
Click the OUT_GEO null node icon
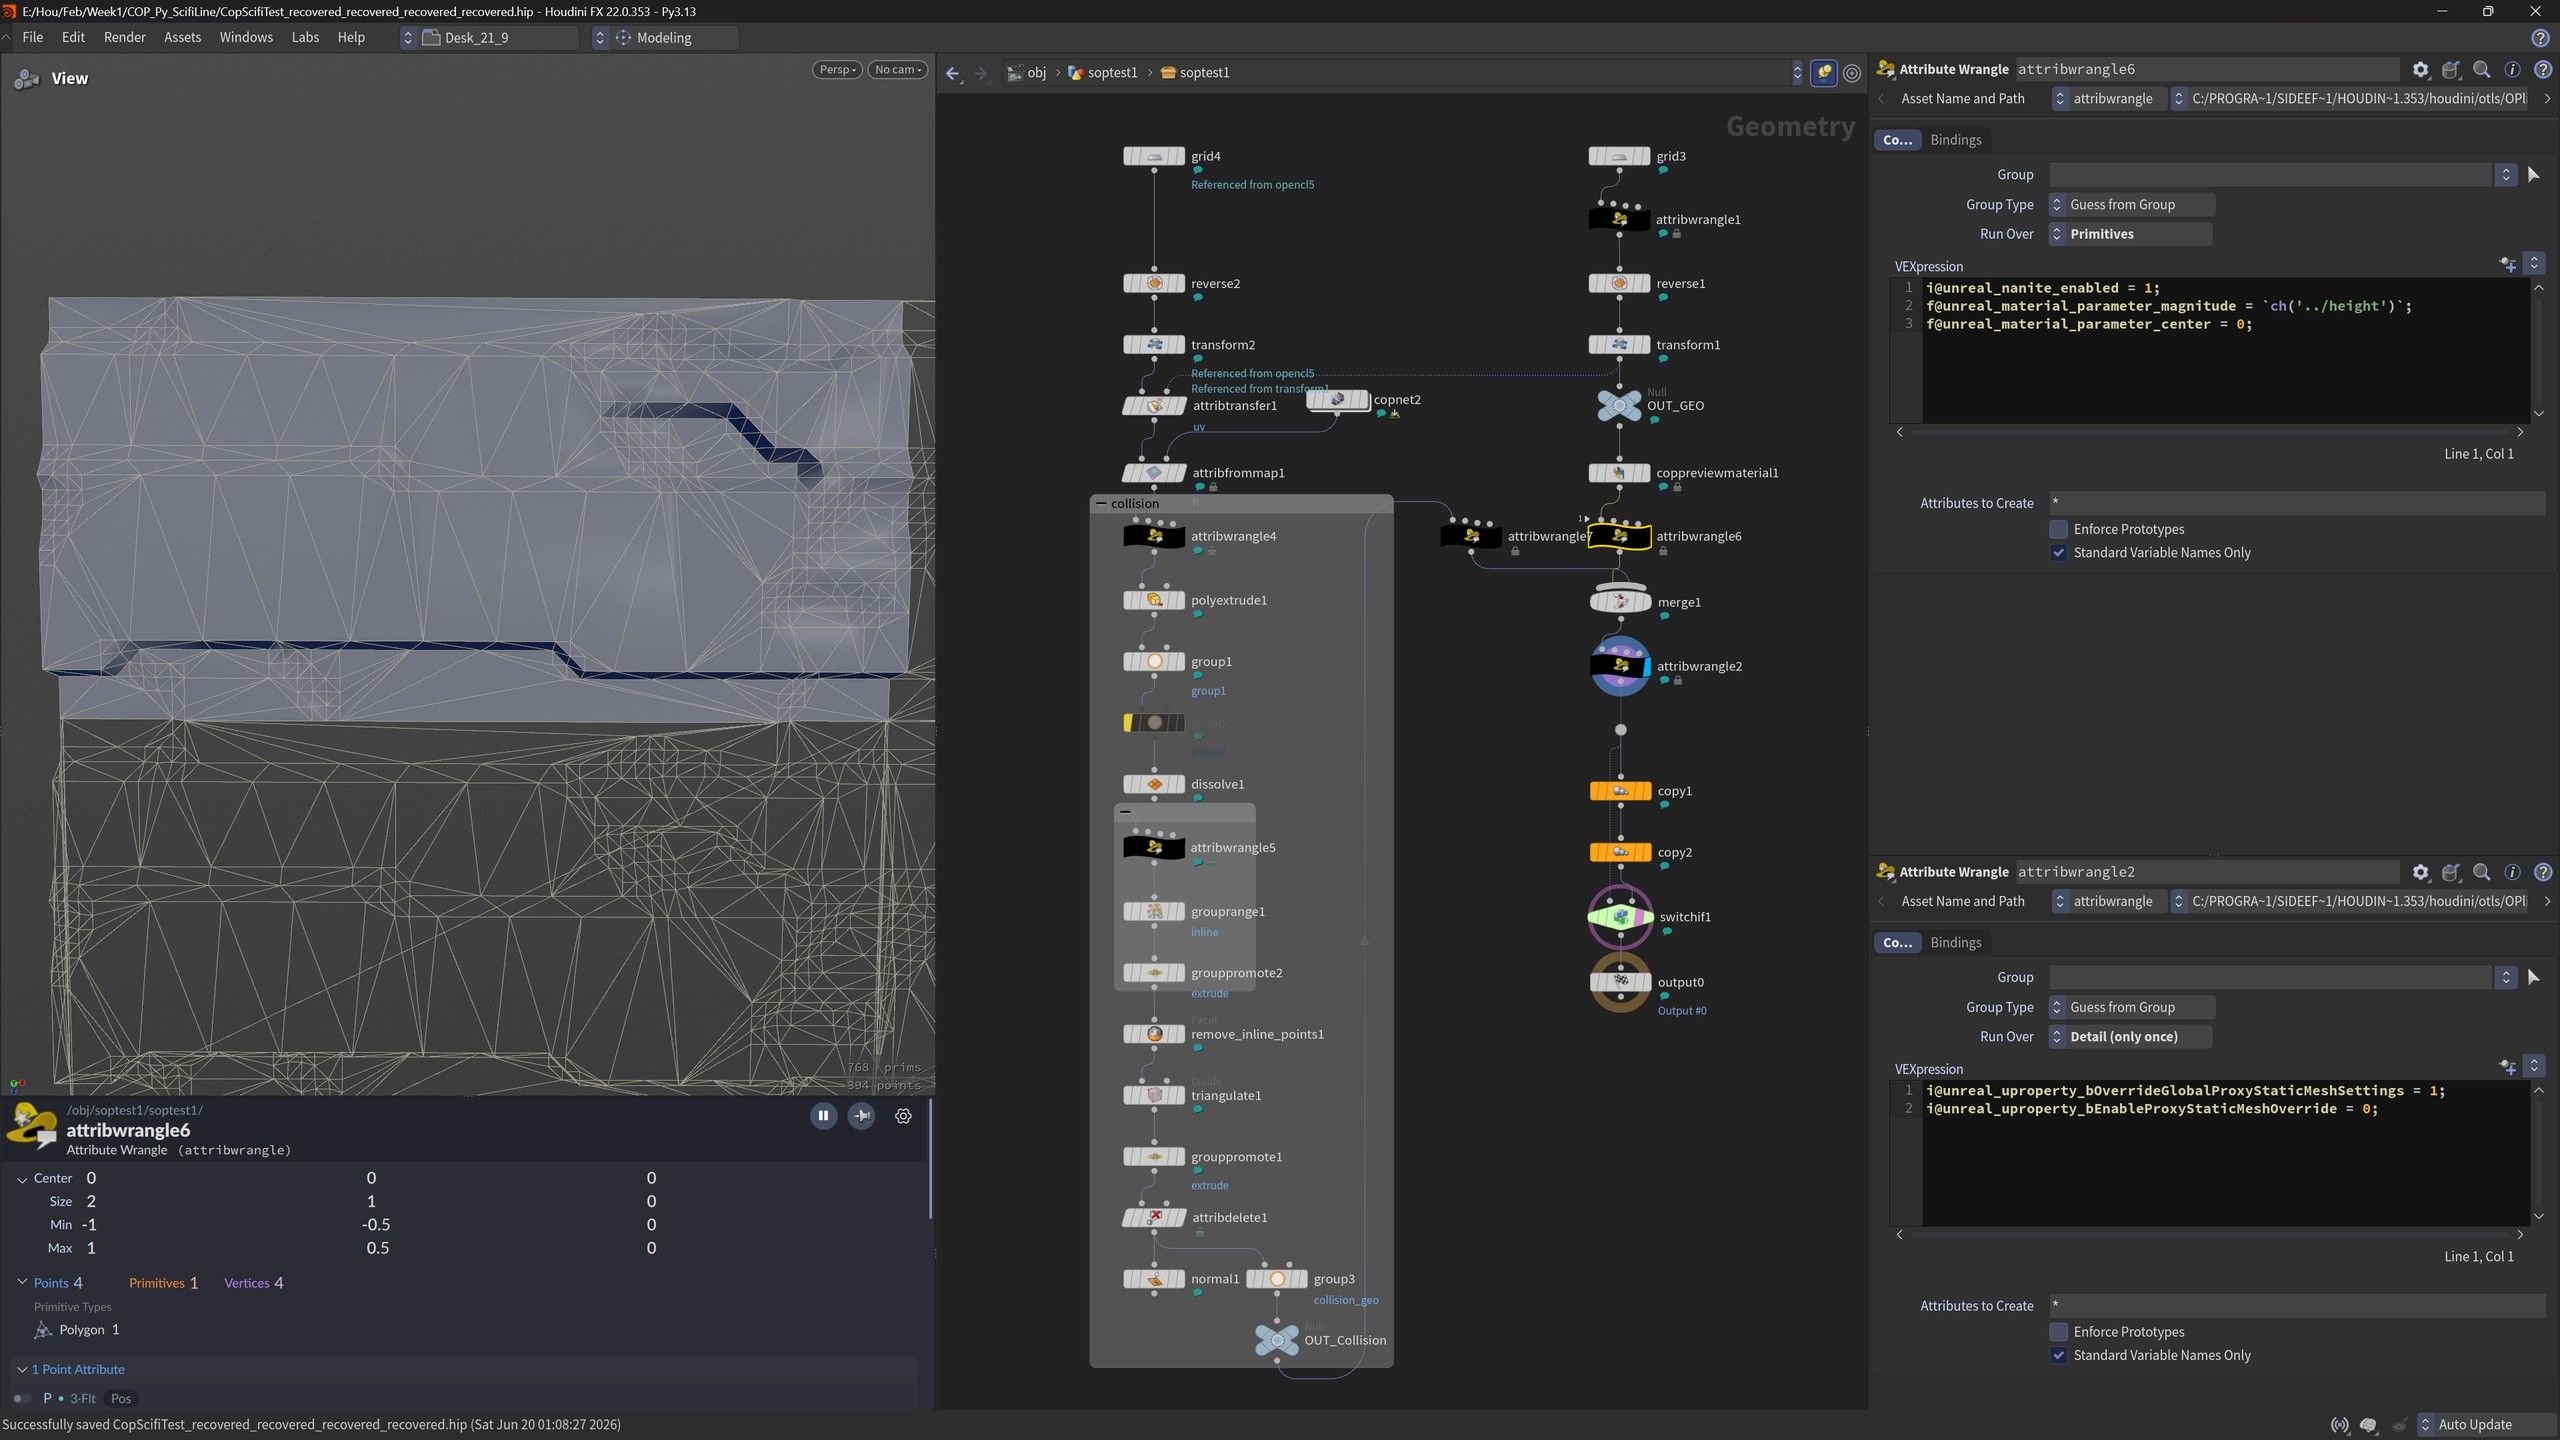1619,405
